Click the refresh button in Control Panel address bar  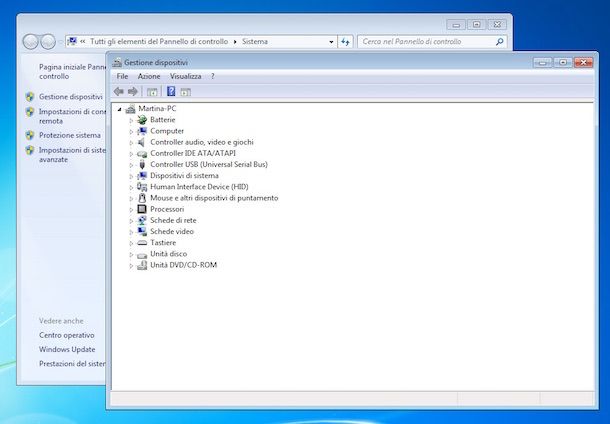[345, 42]
